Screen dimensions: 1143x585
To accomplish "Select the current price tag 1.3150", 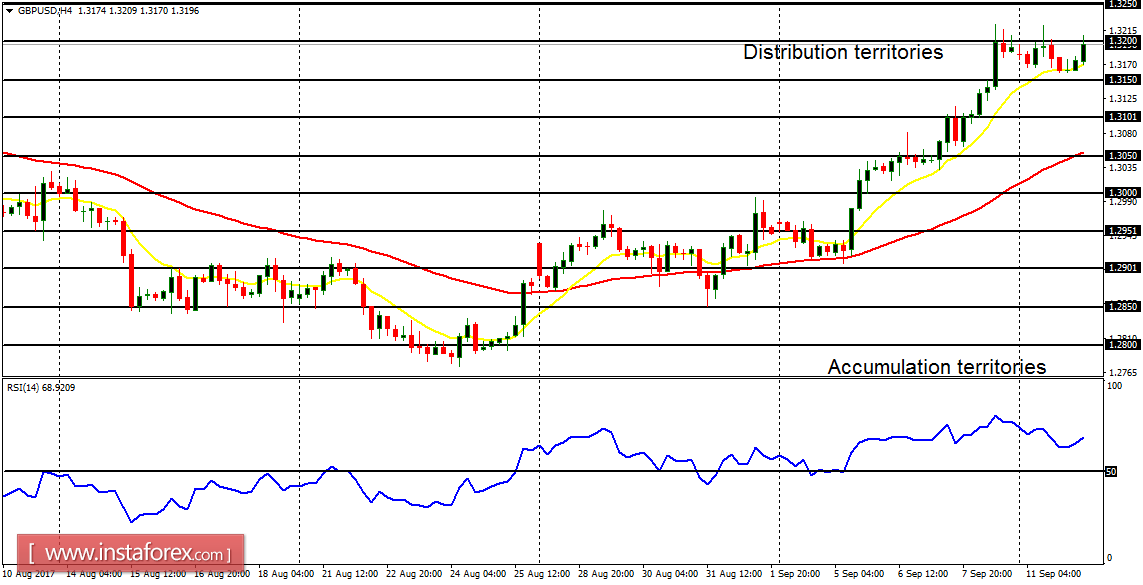I will 1125,77.
